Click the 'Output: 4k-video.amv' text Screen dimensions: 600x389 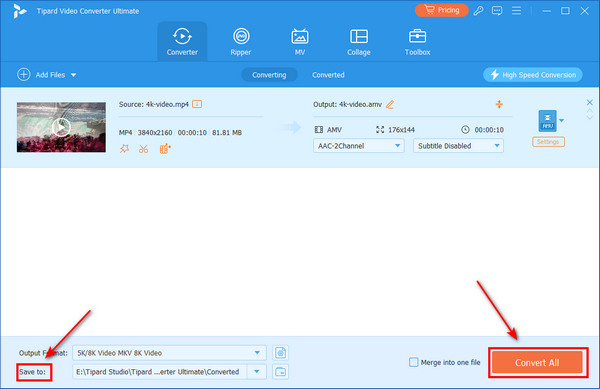[x=347, y=104]
